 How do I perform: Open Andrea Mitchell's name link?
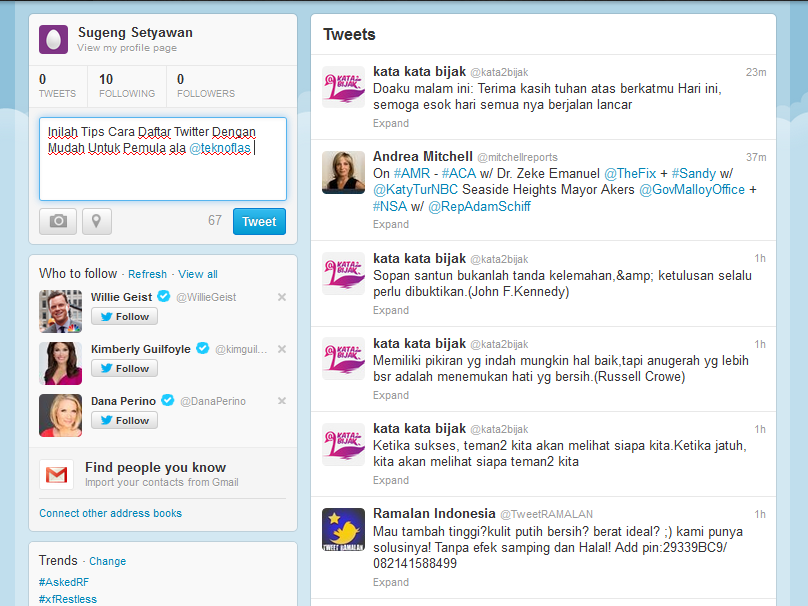423,157
